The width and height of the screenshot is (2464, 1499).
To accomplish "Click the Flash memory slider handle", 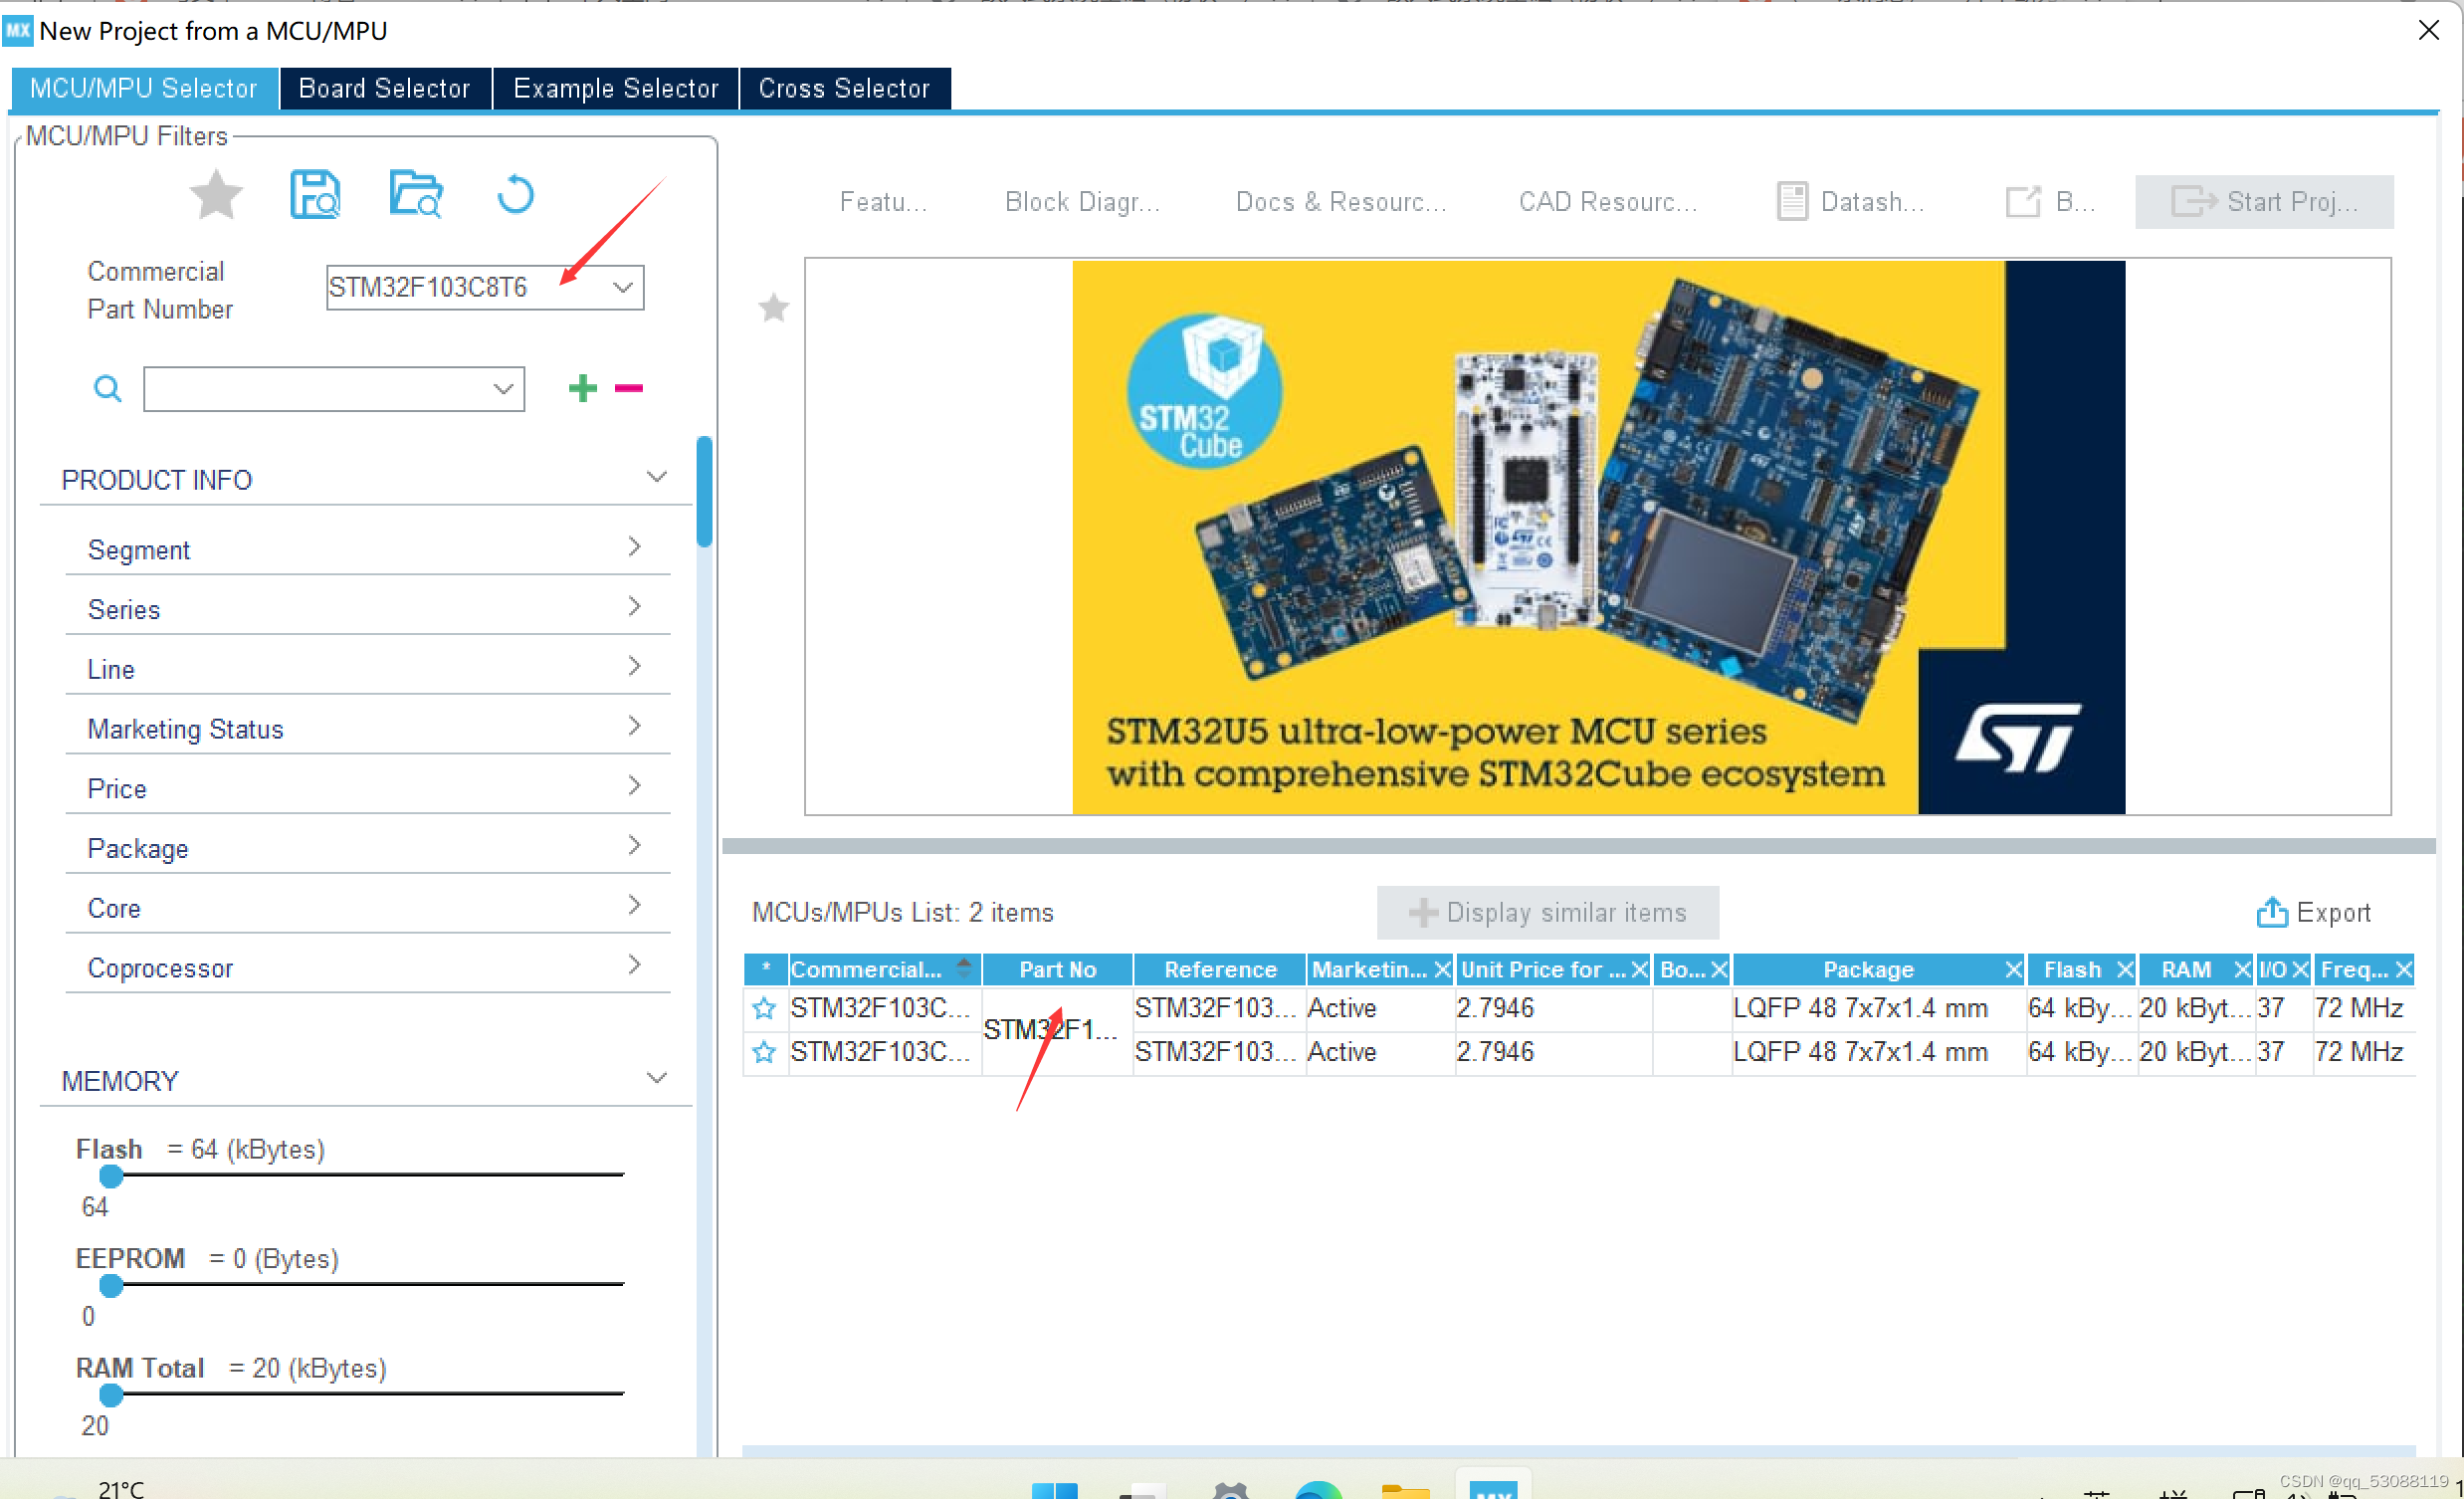I will point(111,1177).
